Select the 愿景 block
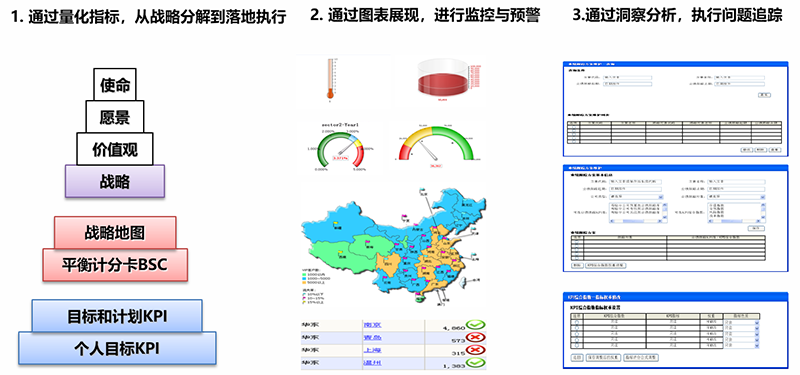Viewport: 800px width, 375px height. click(115, 117)
